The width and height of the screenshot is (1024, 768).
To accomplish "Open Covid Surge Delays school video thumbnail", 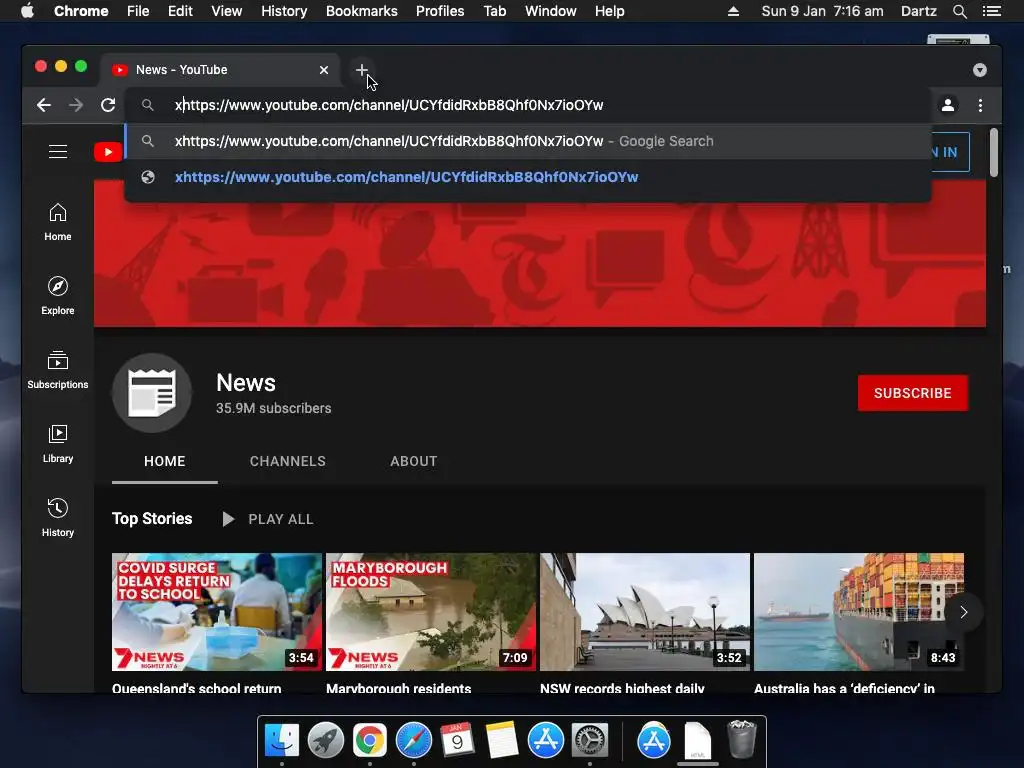I will [x=217, y=612].
